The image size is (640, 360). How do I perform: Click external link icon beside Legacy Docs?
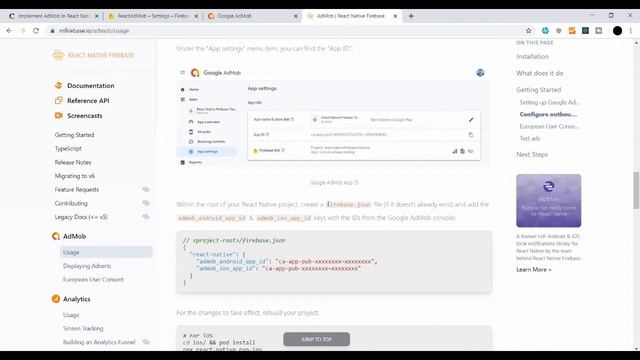(x=146, y=217)
